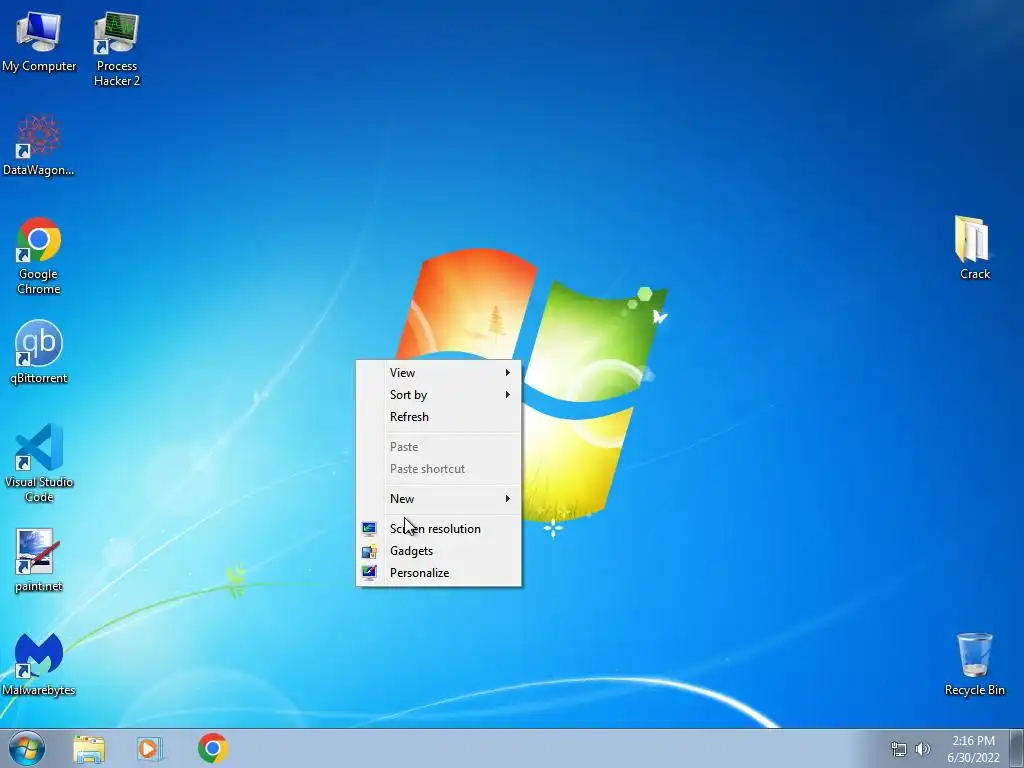
Task: Open the Screen resolution menu entry
Action: (x=438, y=528)
